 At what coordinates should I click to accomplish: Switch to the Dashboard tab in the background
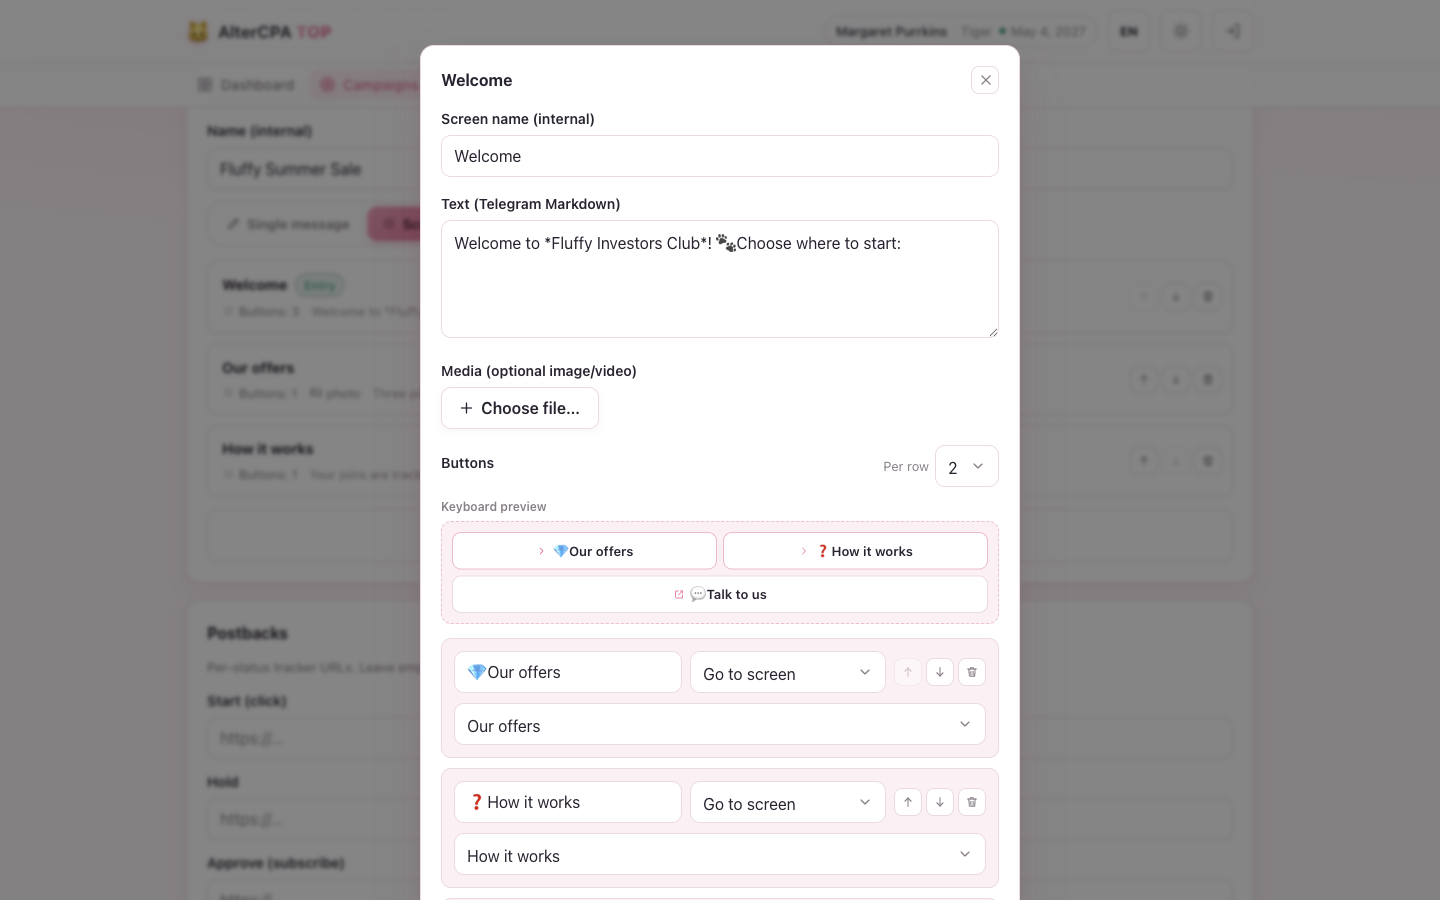[x=246, y=85]
